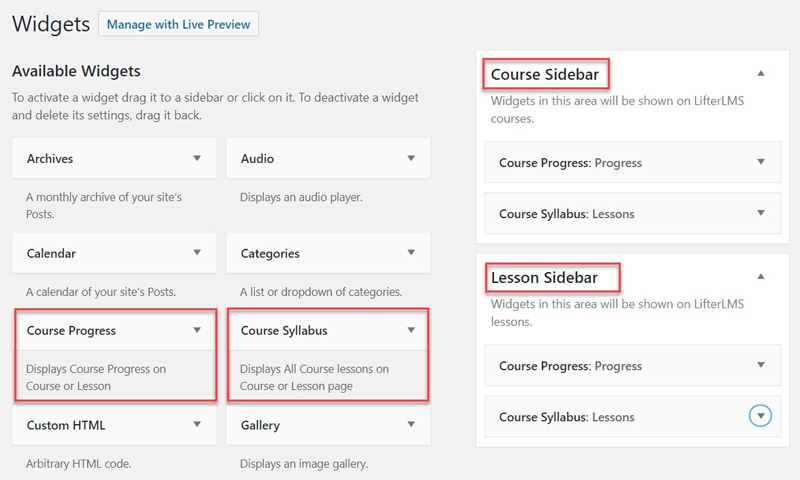Collapse the Lesson Sidebar panel arrow
This screenshot has height=480, width=800.
coord(761,276)
